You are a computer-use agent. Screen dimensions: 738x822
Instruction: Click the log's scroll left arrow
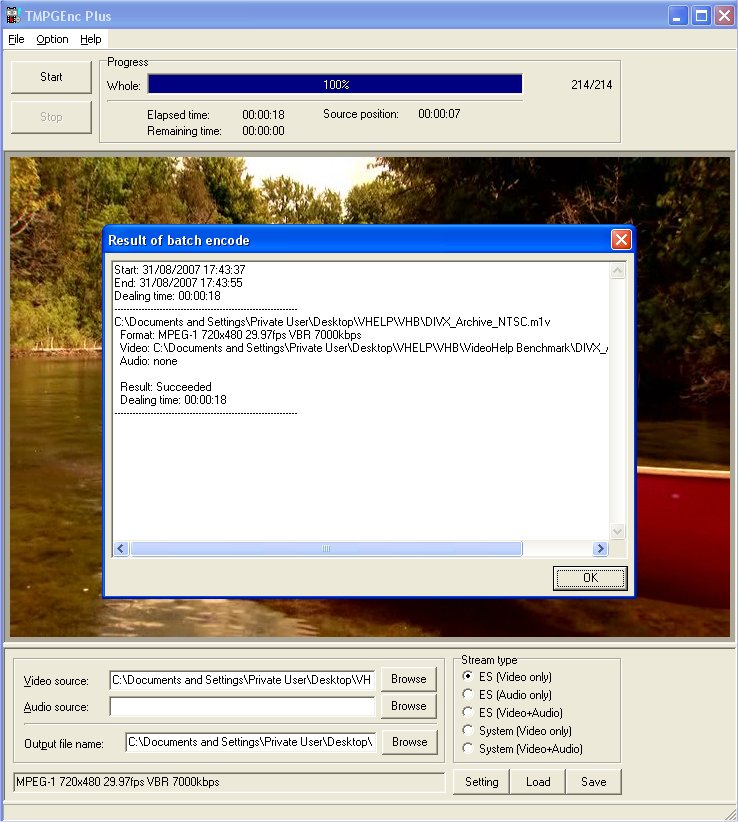coord(121,548)
